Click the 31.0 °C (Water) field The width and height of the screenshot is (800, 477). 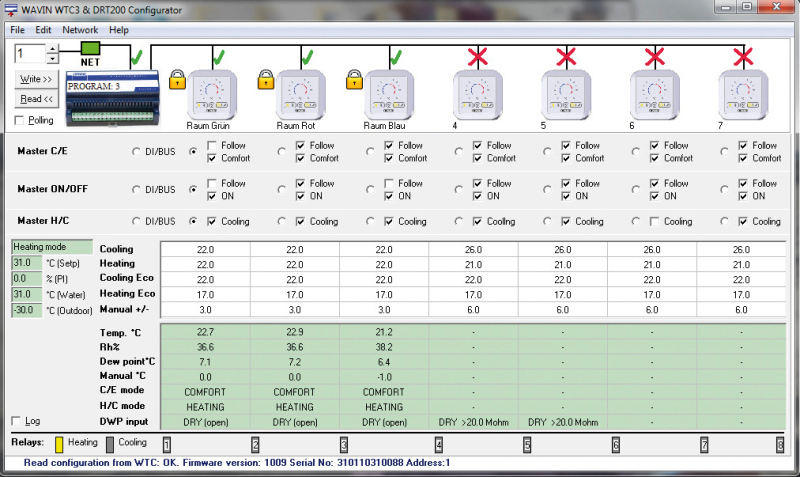[x=27, y=294]
